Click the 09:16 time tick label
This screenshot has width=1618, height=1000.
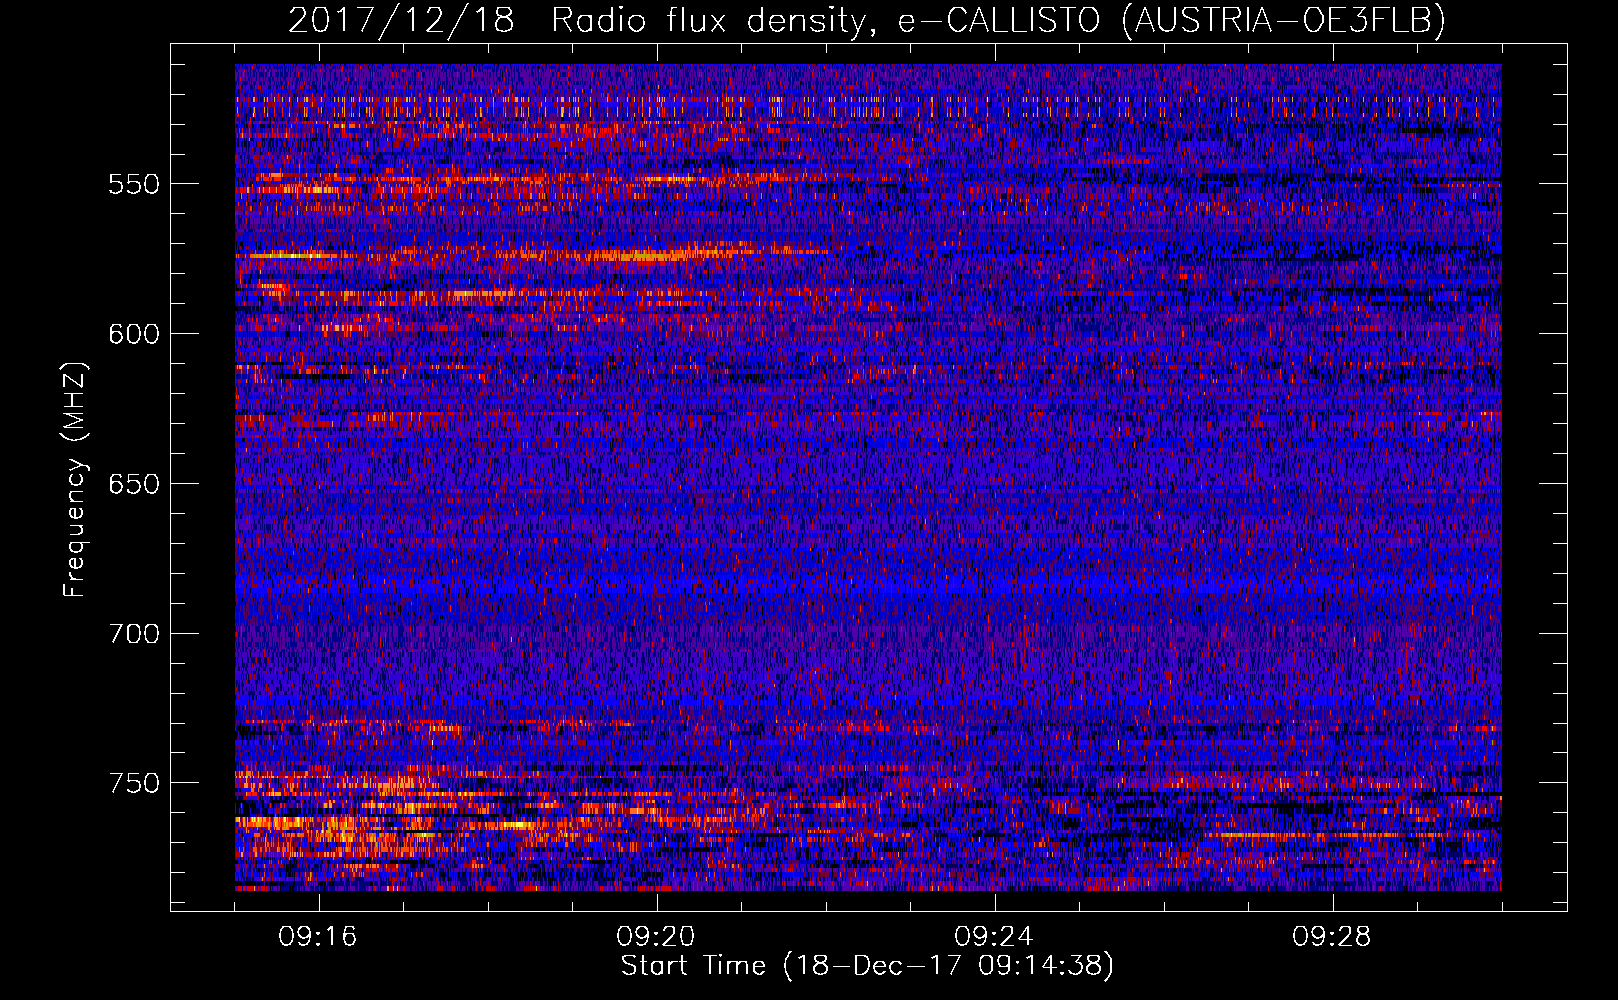pyautogui.click(x=318, y=937)
